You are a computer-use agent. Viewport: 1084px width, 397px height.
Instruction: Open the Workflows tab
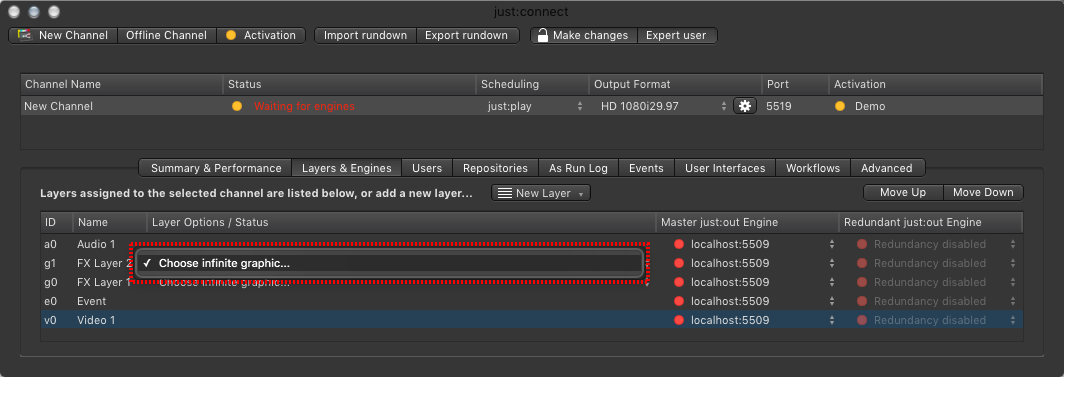pyautogui.click(x=813, y=168)
